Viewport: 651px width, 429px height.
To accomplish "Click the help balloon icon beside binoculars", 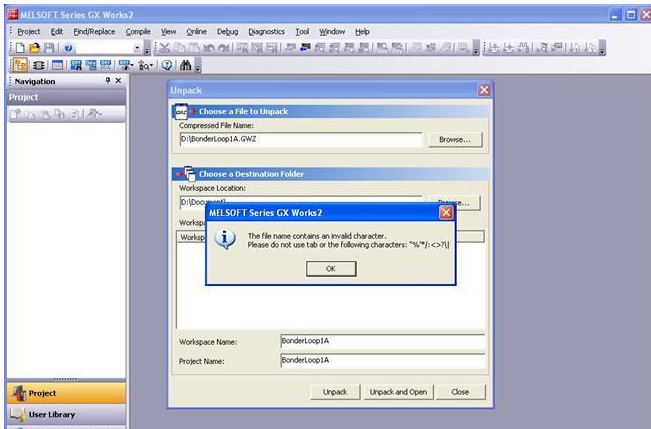I will 167,65.
